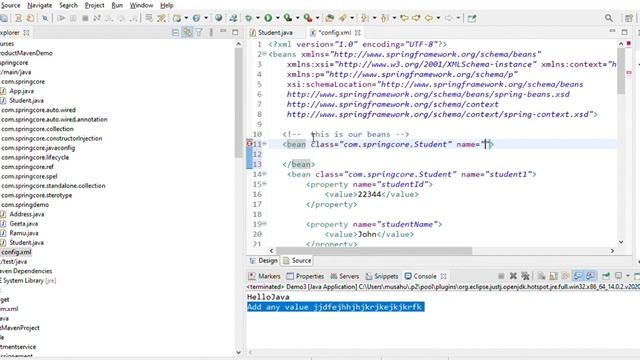Click the Run button in the toolbar
Viewport: 640px width, 360px height.
pyautogui.click(x=268, y=18)
